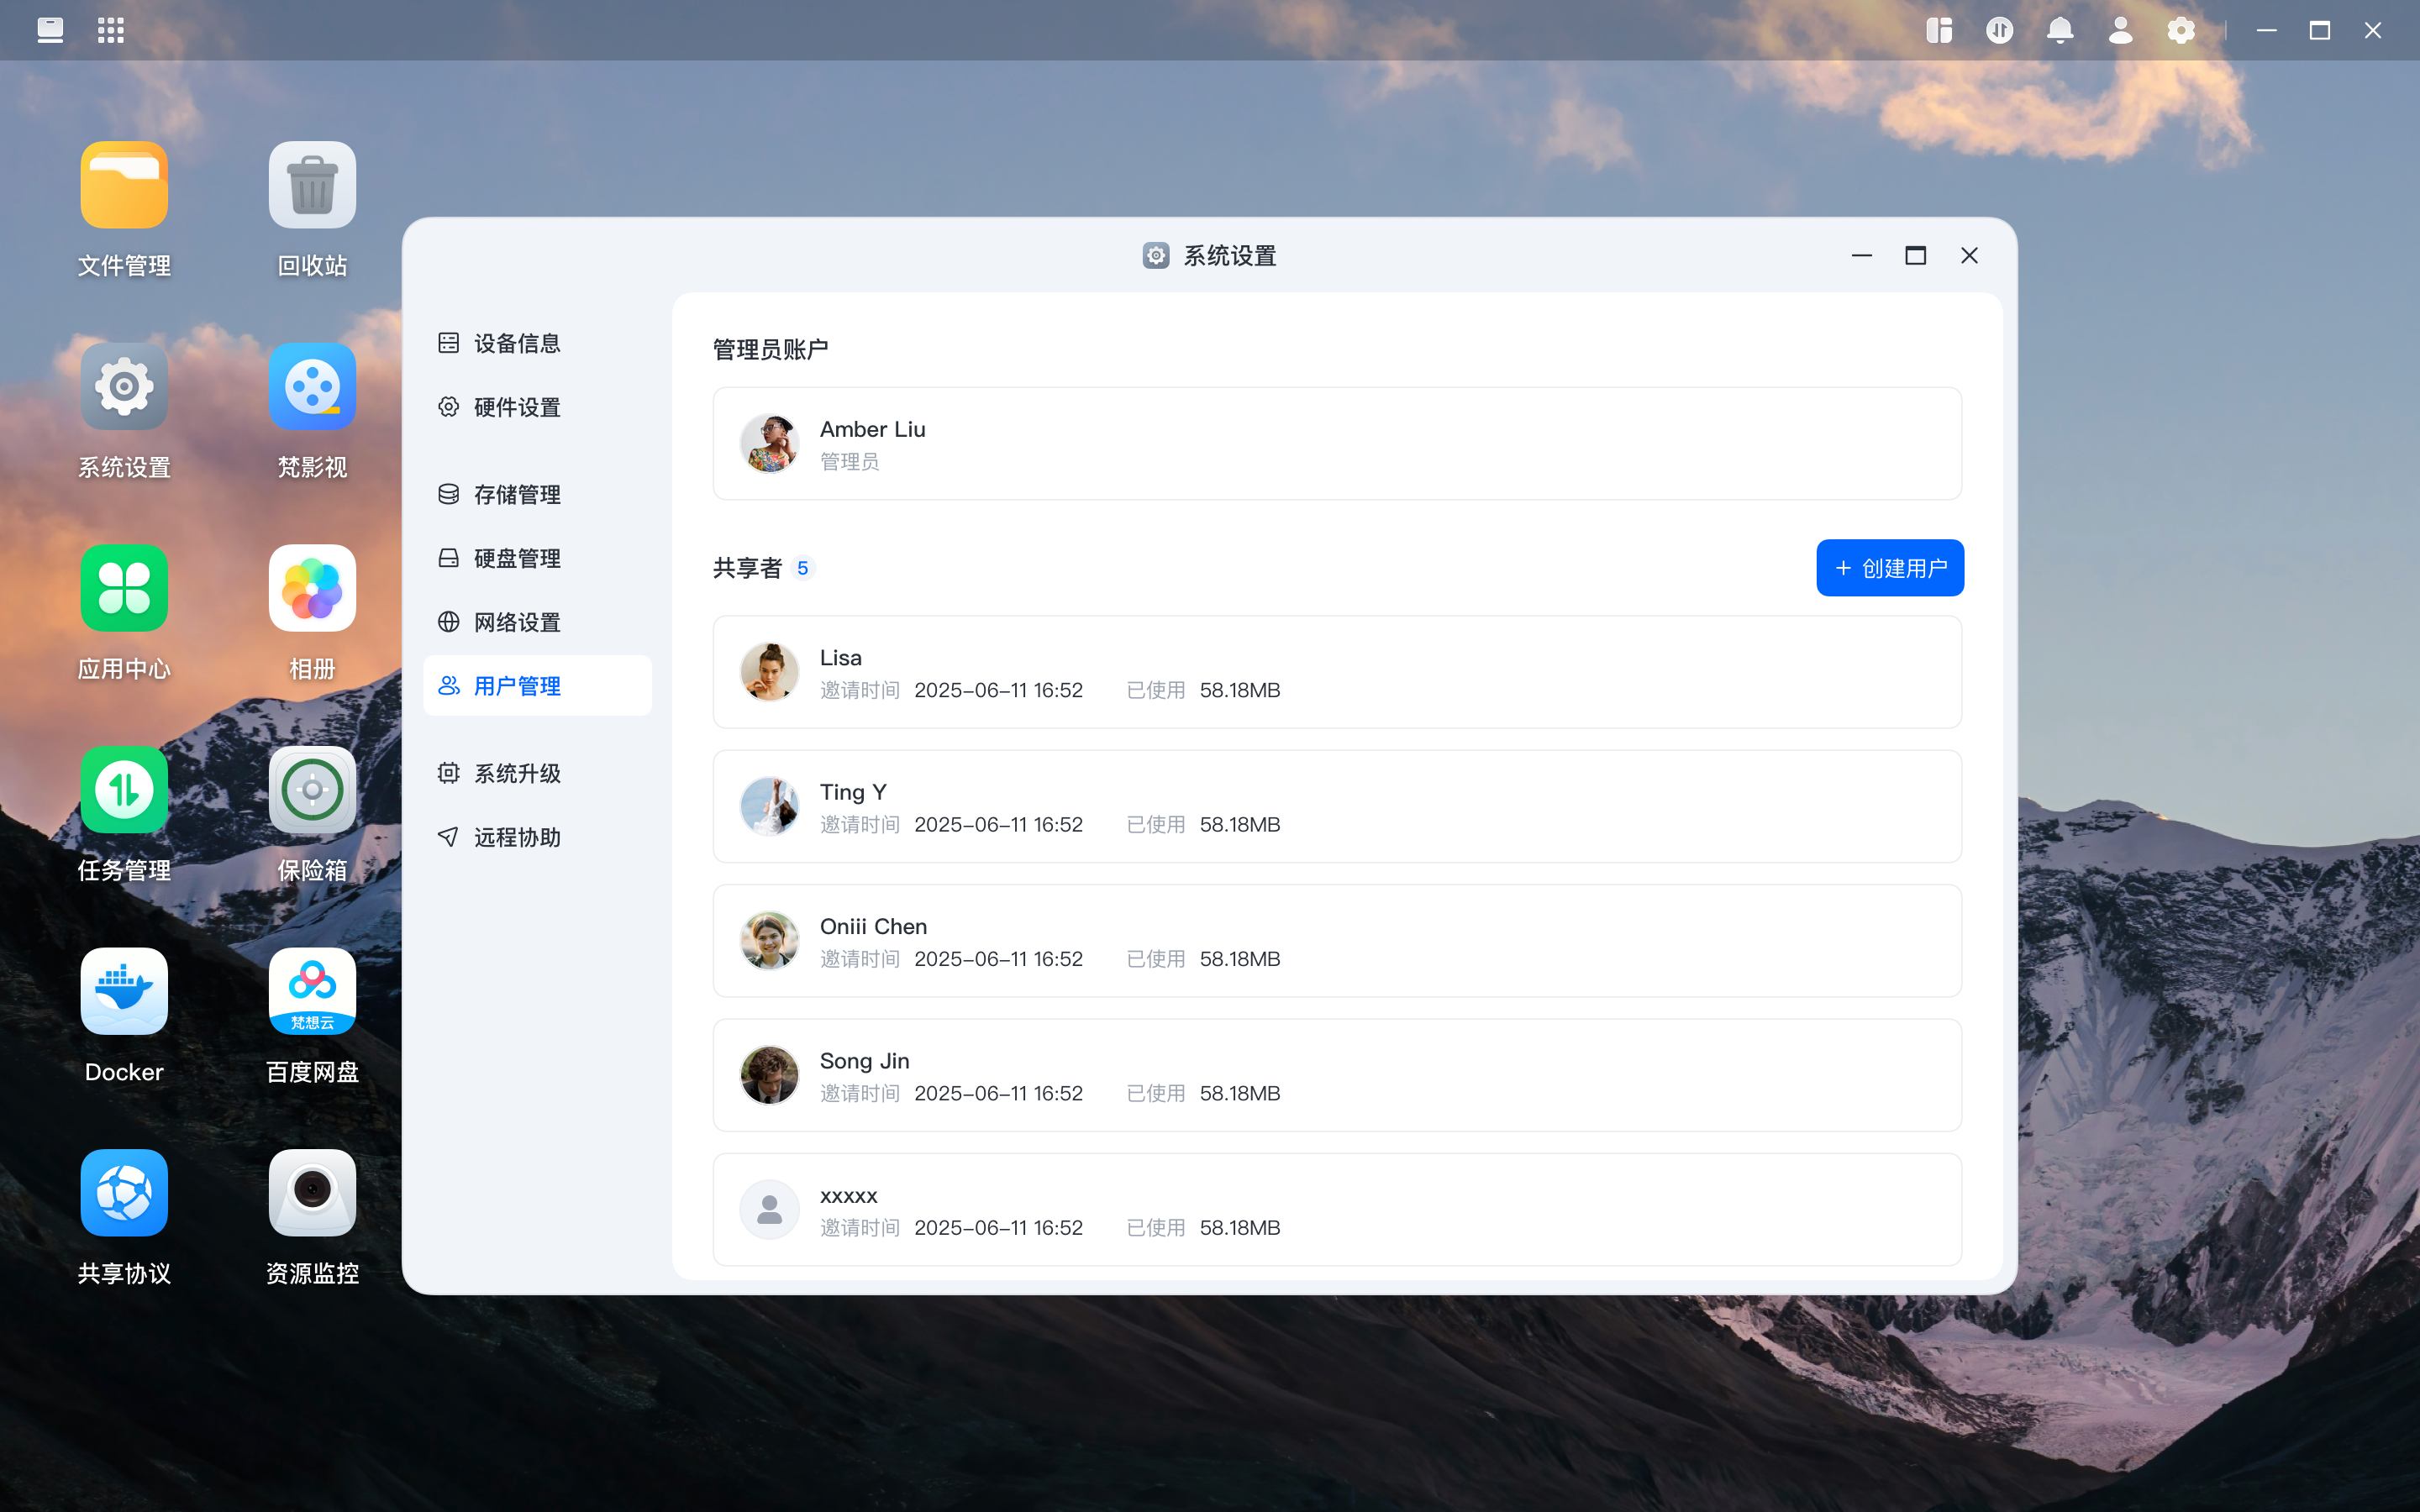
Task: Select the Oniii Chen user entry
Action: coord(1337,941)
